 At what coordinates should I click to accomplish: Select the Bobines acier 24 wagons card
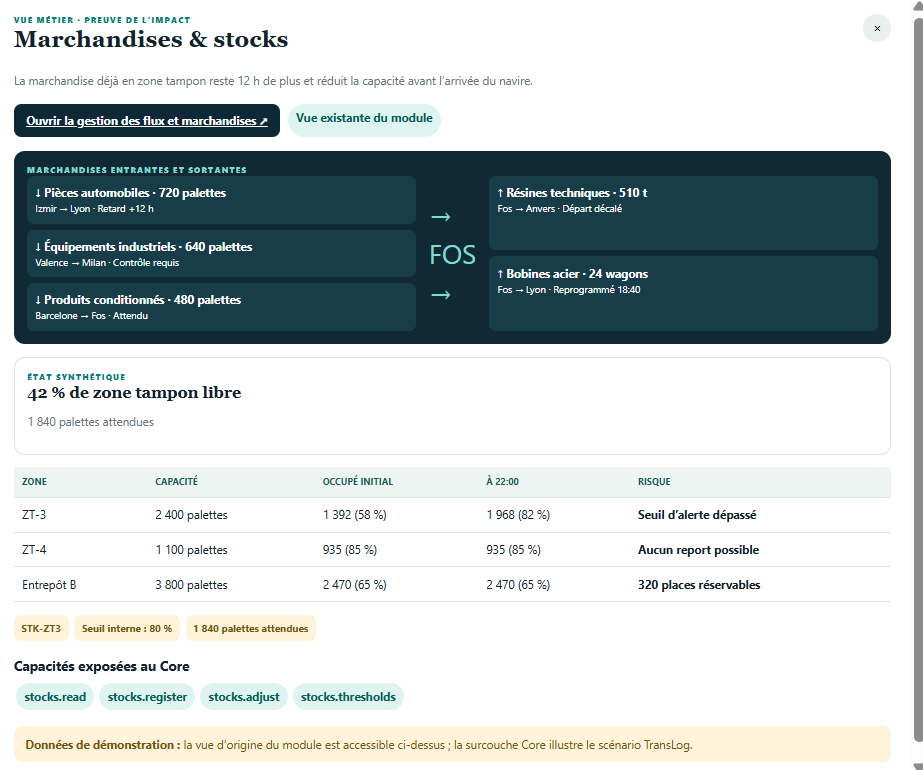(683, 293)
